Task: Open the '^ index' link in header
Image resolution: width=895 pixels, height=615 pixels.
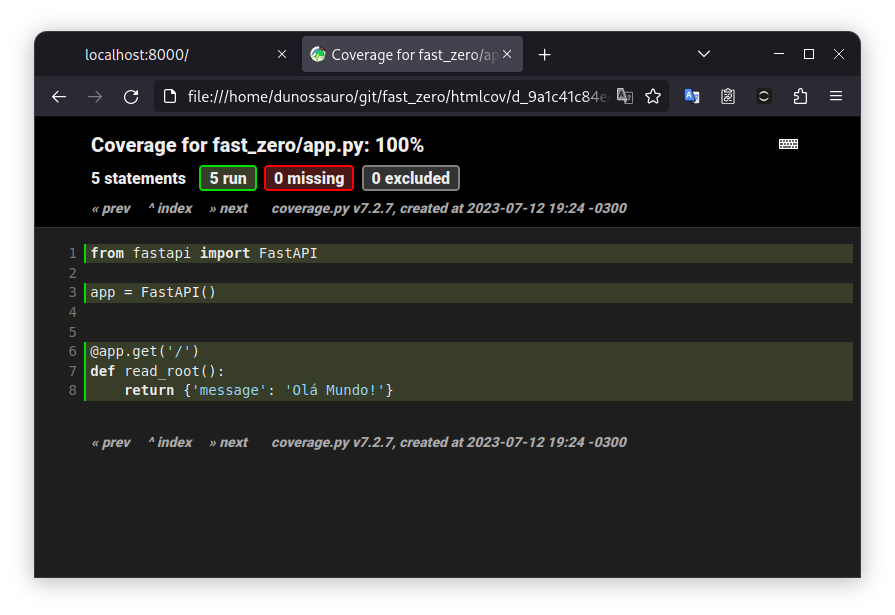Action: tap(170, 208)
